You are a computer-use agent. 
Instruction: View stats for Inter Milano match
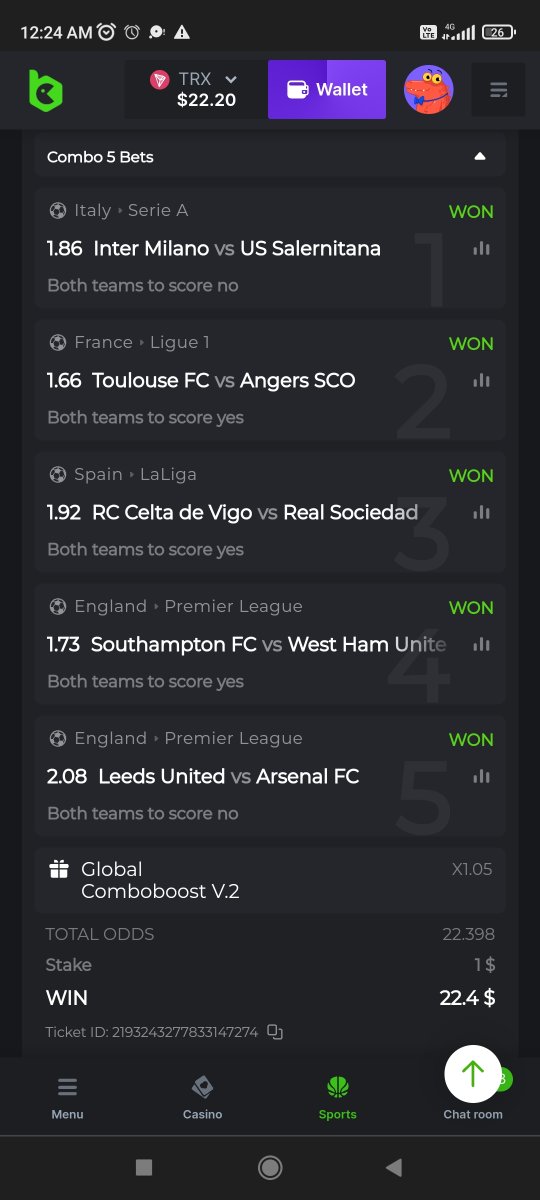481,248
